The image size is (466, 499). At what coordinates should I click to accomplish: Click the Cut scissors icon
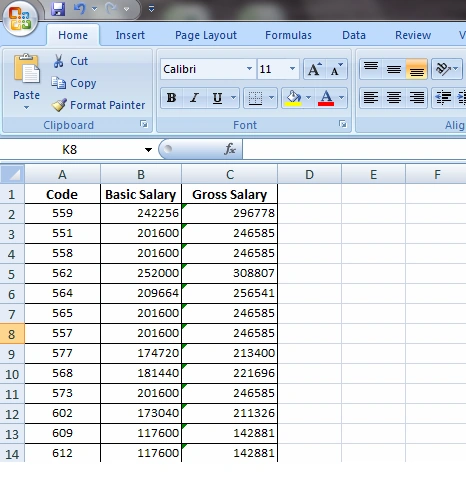click(59, 61)
